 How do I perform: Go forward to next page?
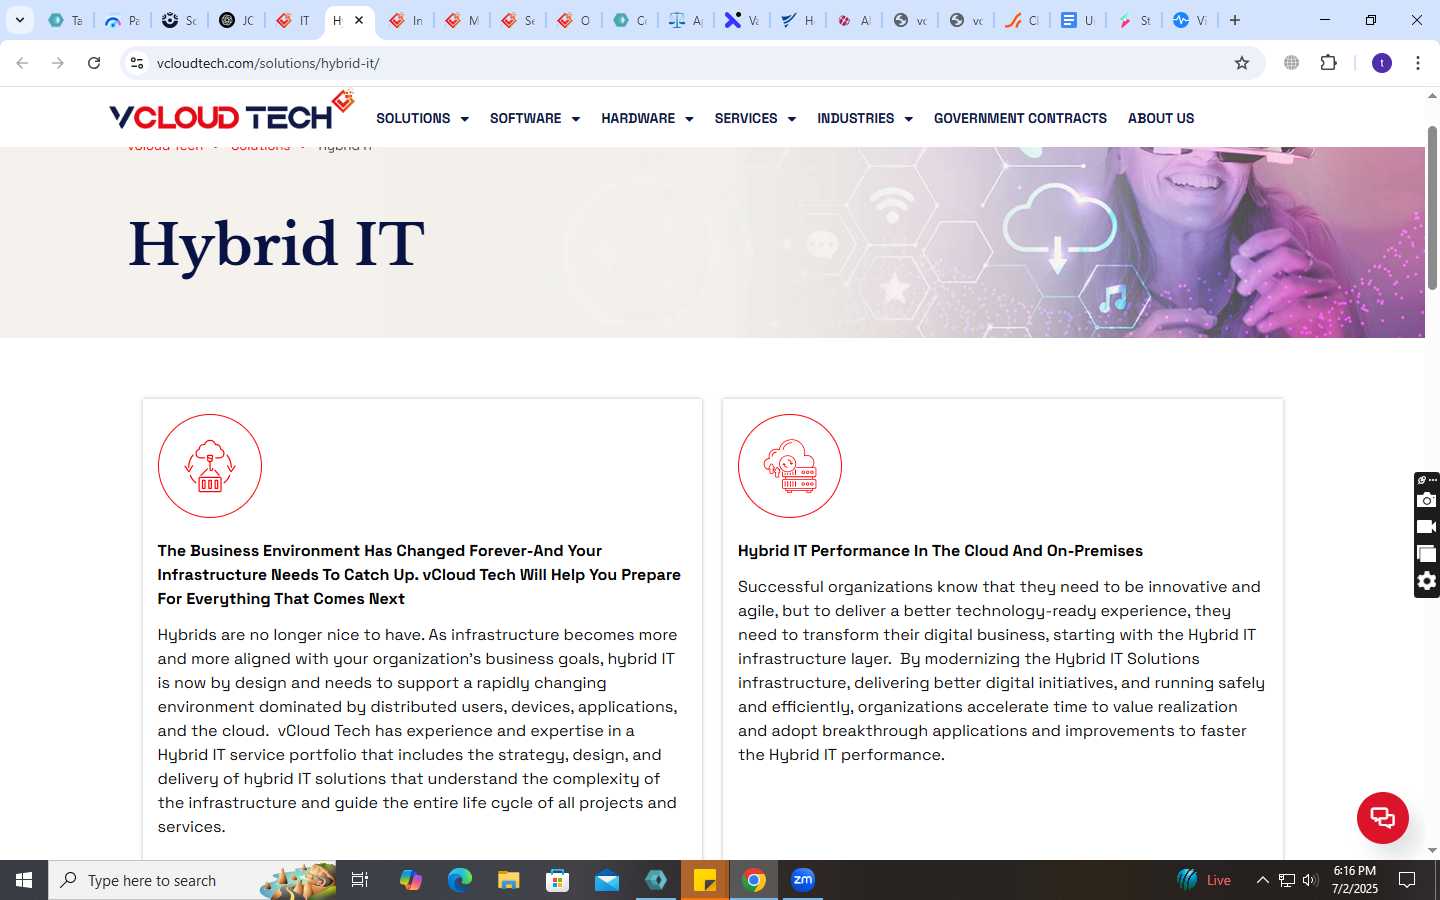58,63
